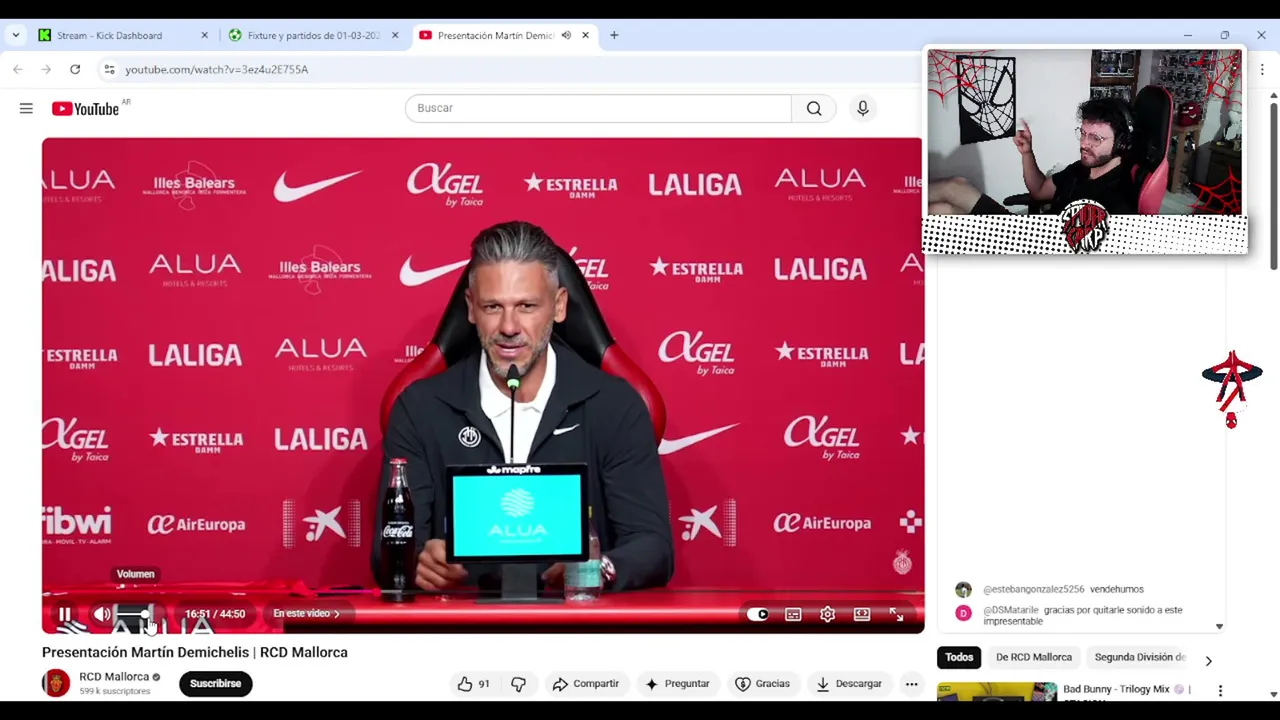Screen dimensions: 1280x720
Task: Open the RCD Mallorca channel avatar
Action: click(x=56, y=683)
